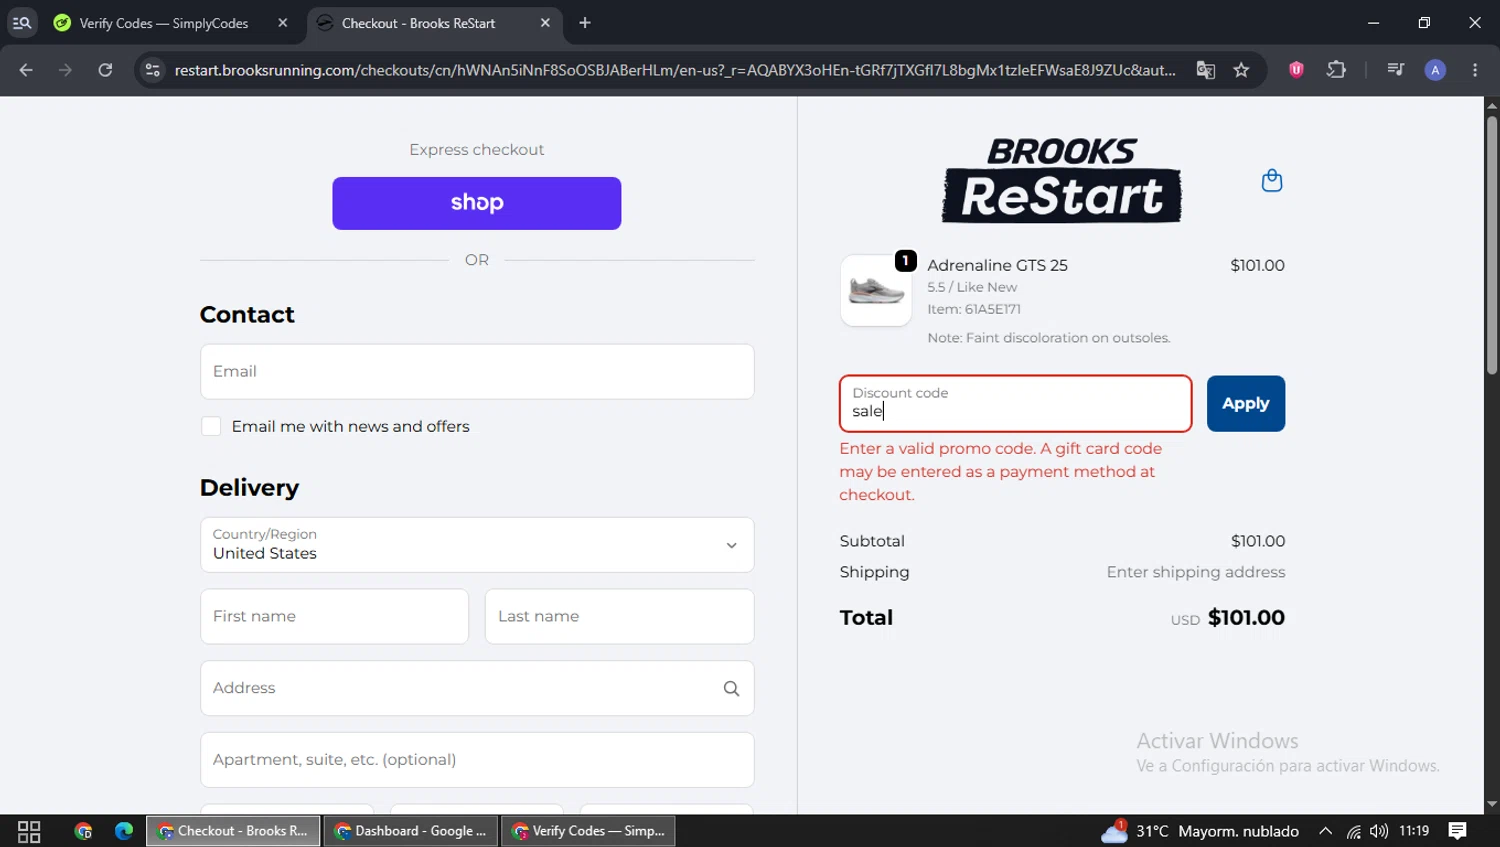Focus the Last name field
The width and height of the screenshot is (1500, 847).
pyautogui.click(x=619, y=616)
